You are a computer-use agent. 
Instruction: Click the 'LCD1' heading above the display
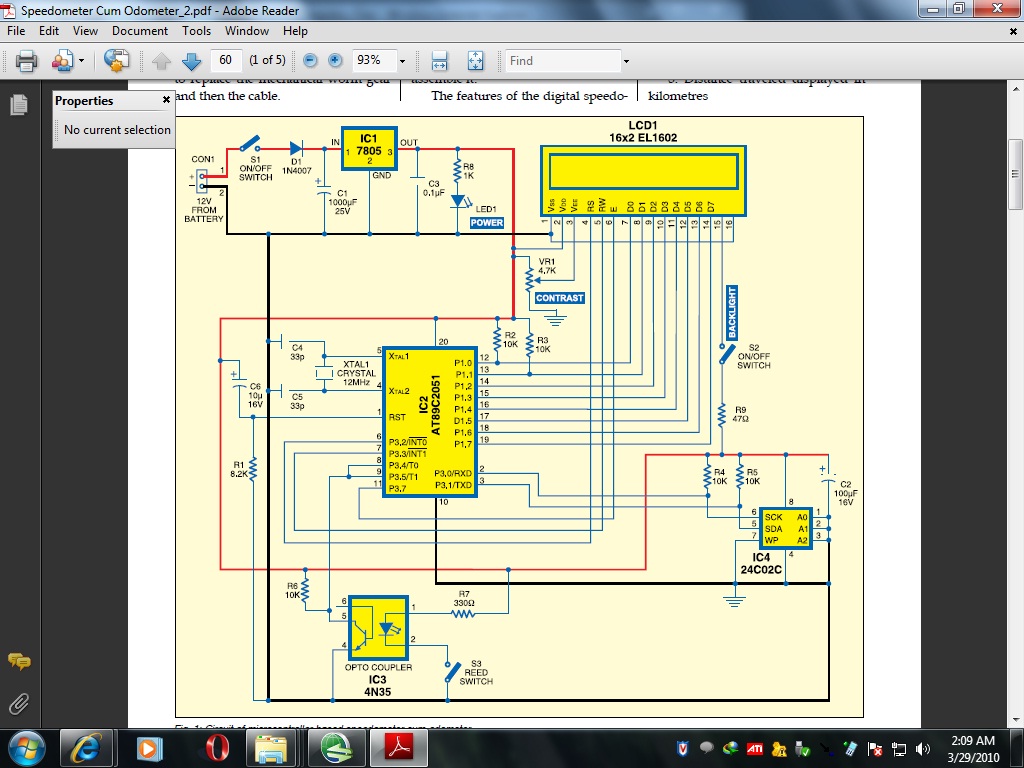pyautogui.click(x=643, y=125)
